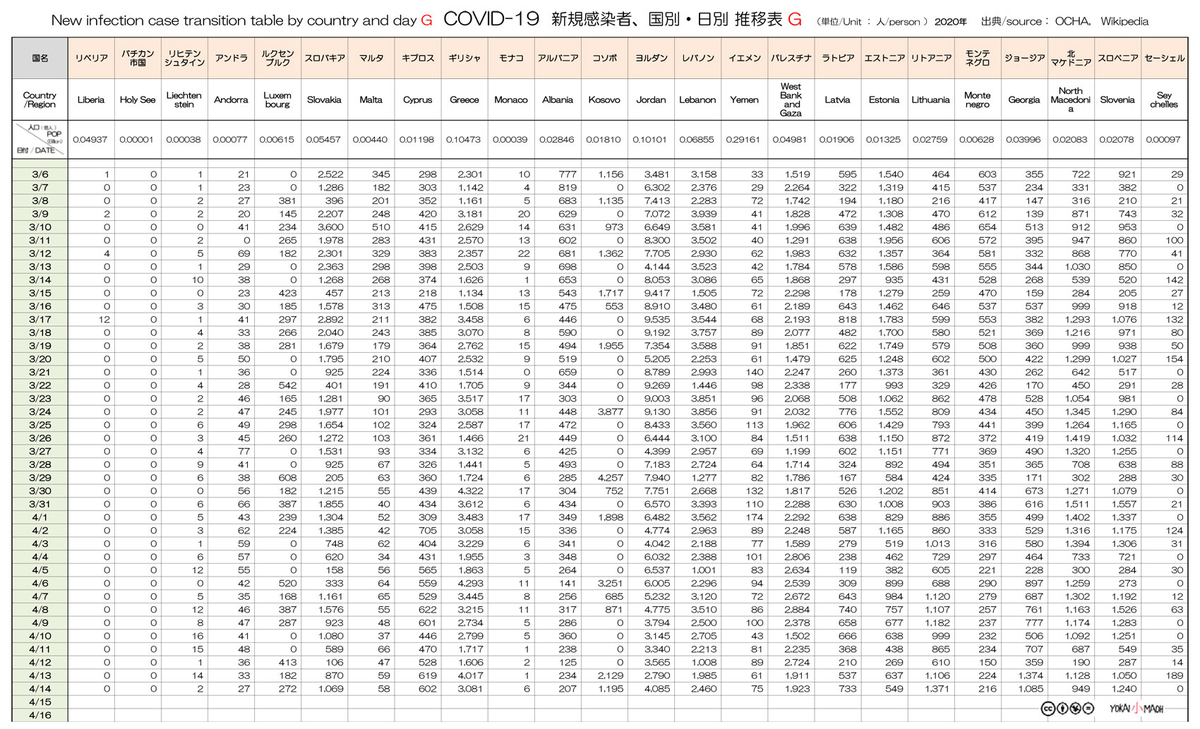Select the Liberia country header

(91, 100)
